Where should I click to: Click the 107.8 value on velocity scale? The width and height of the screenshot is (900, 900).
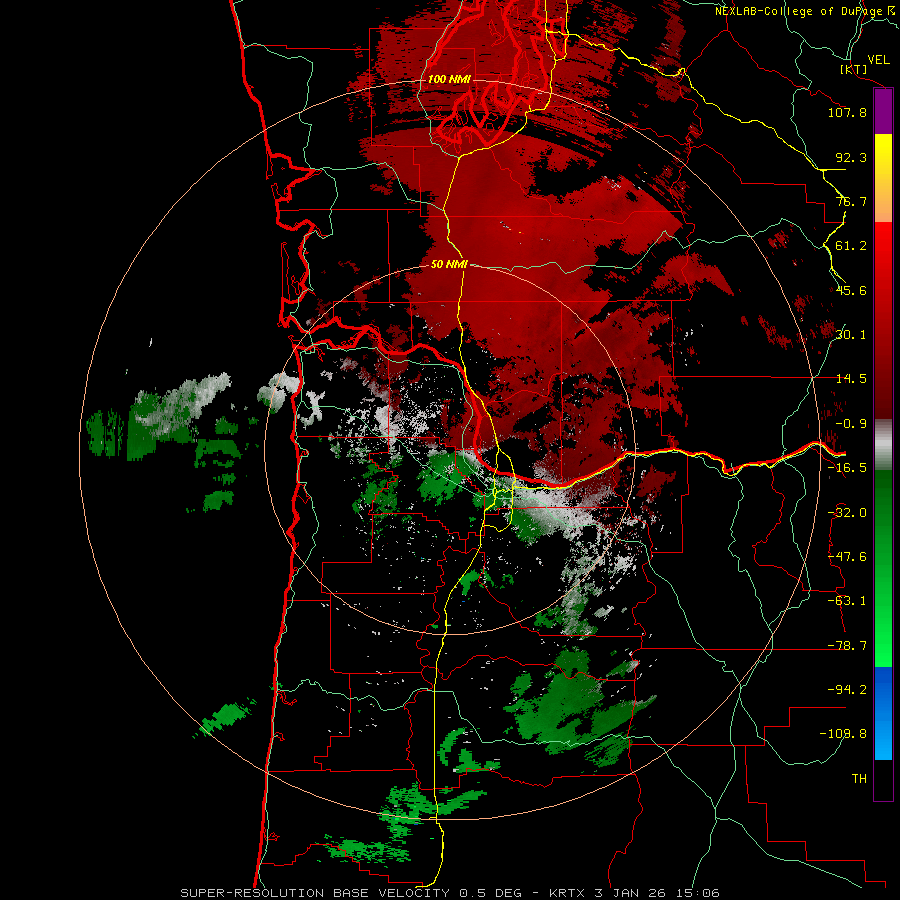click(x=847, y=112)
